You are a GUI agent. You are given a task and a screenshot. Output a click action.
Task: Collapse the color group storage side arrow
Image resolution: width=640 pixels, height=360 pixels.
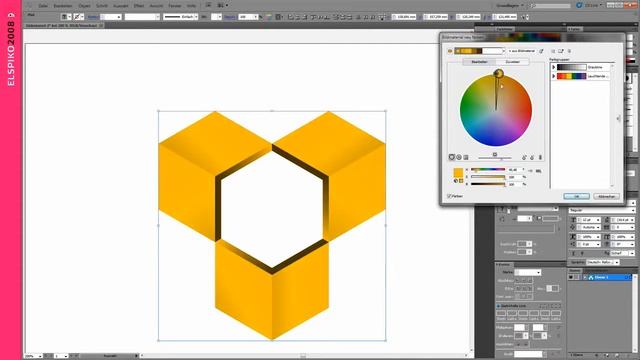point(618,118)
